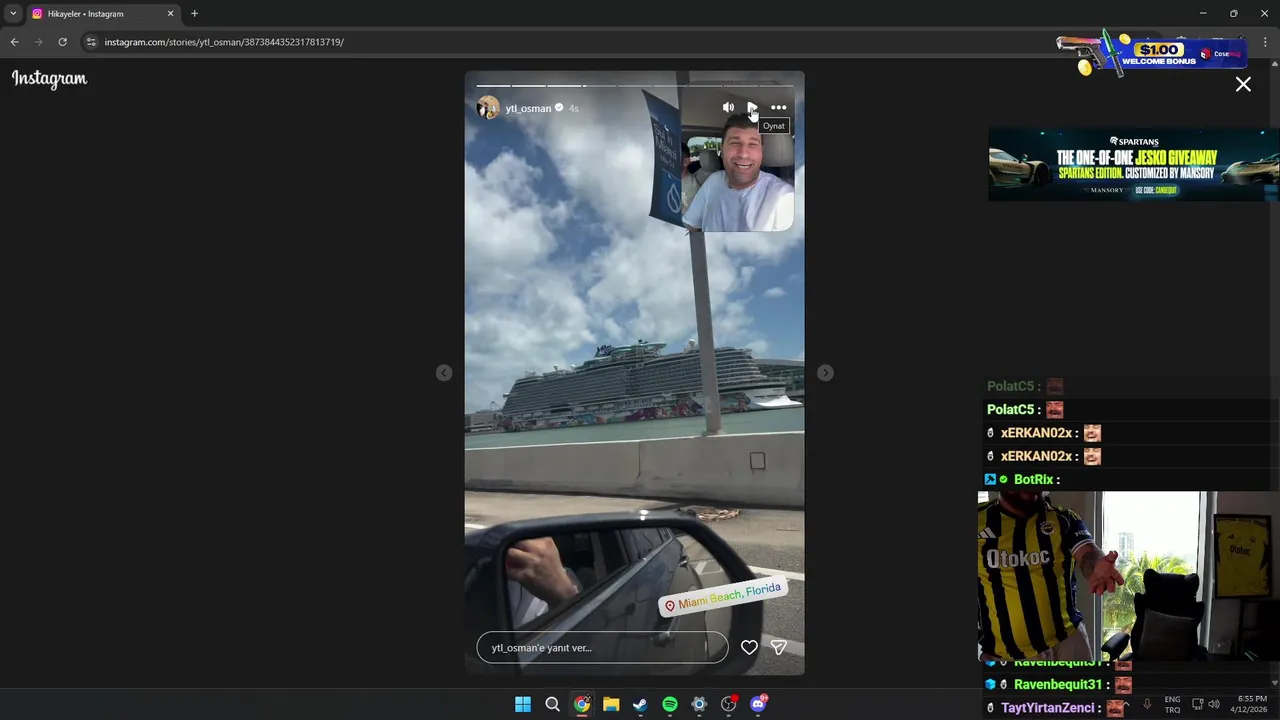Go forward in Chrome

click(38, 42)
